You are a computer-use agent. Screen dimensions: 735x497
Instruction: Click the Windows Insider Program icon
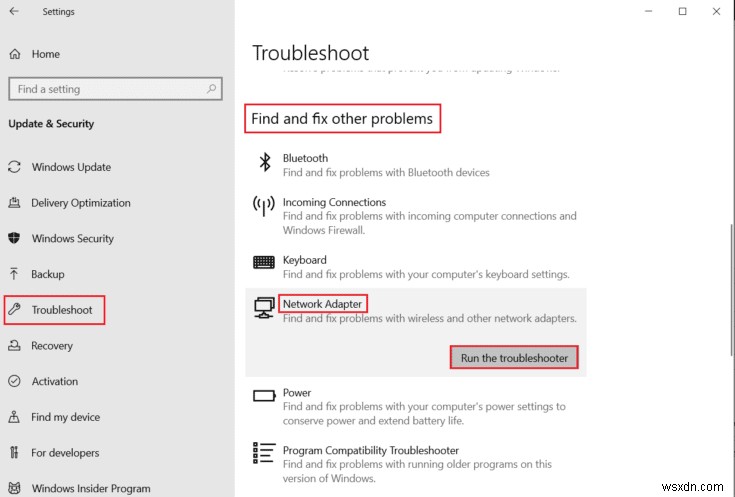14,489
